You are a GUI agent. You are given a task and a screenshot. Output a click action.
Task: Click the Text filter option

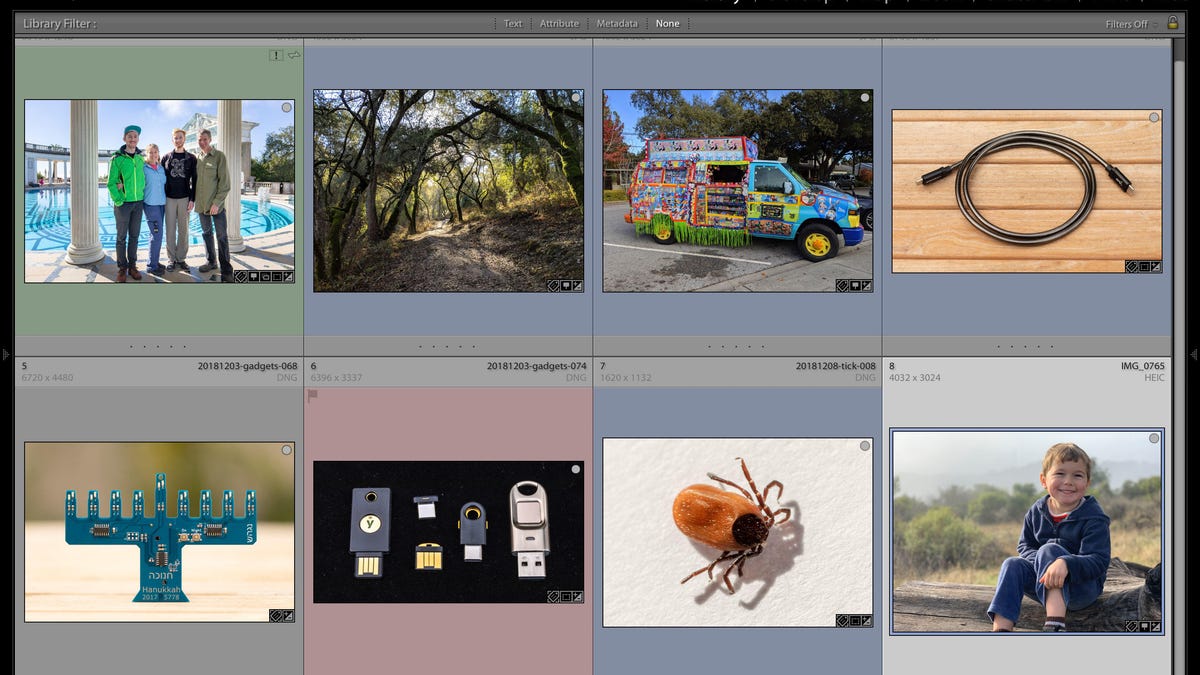[x=512, y=23]
